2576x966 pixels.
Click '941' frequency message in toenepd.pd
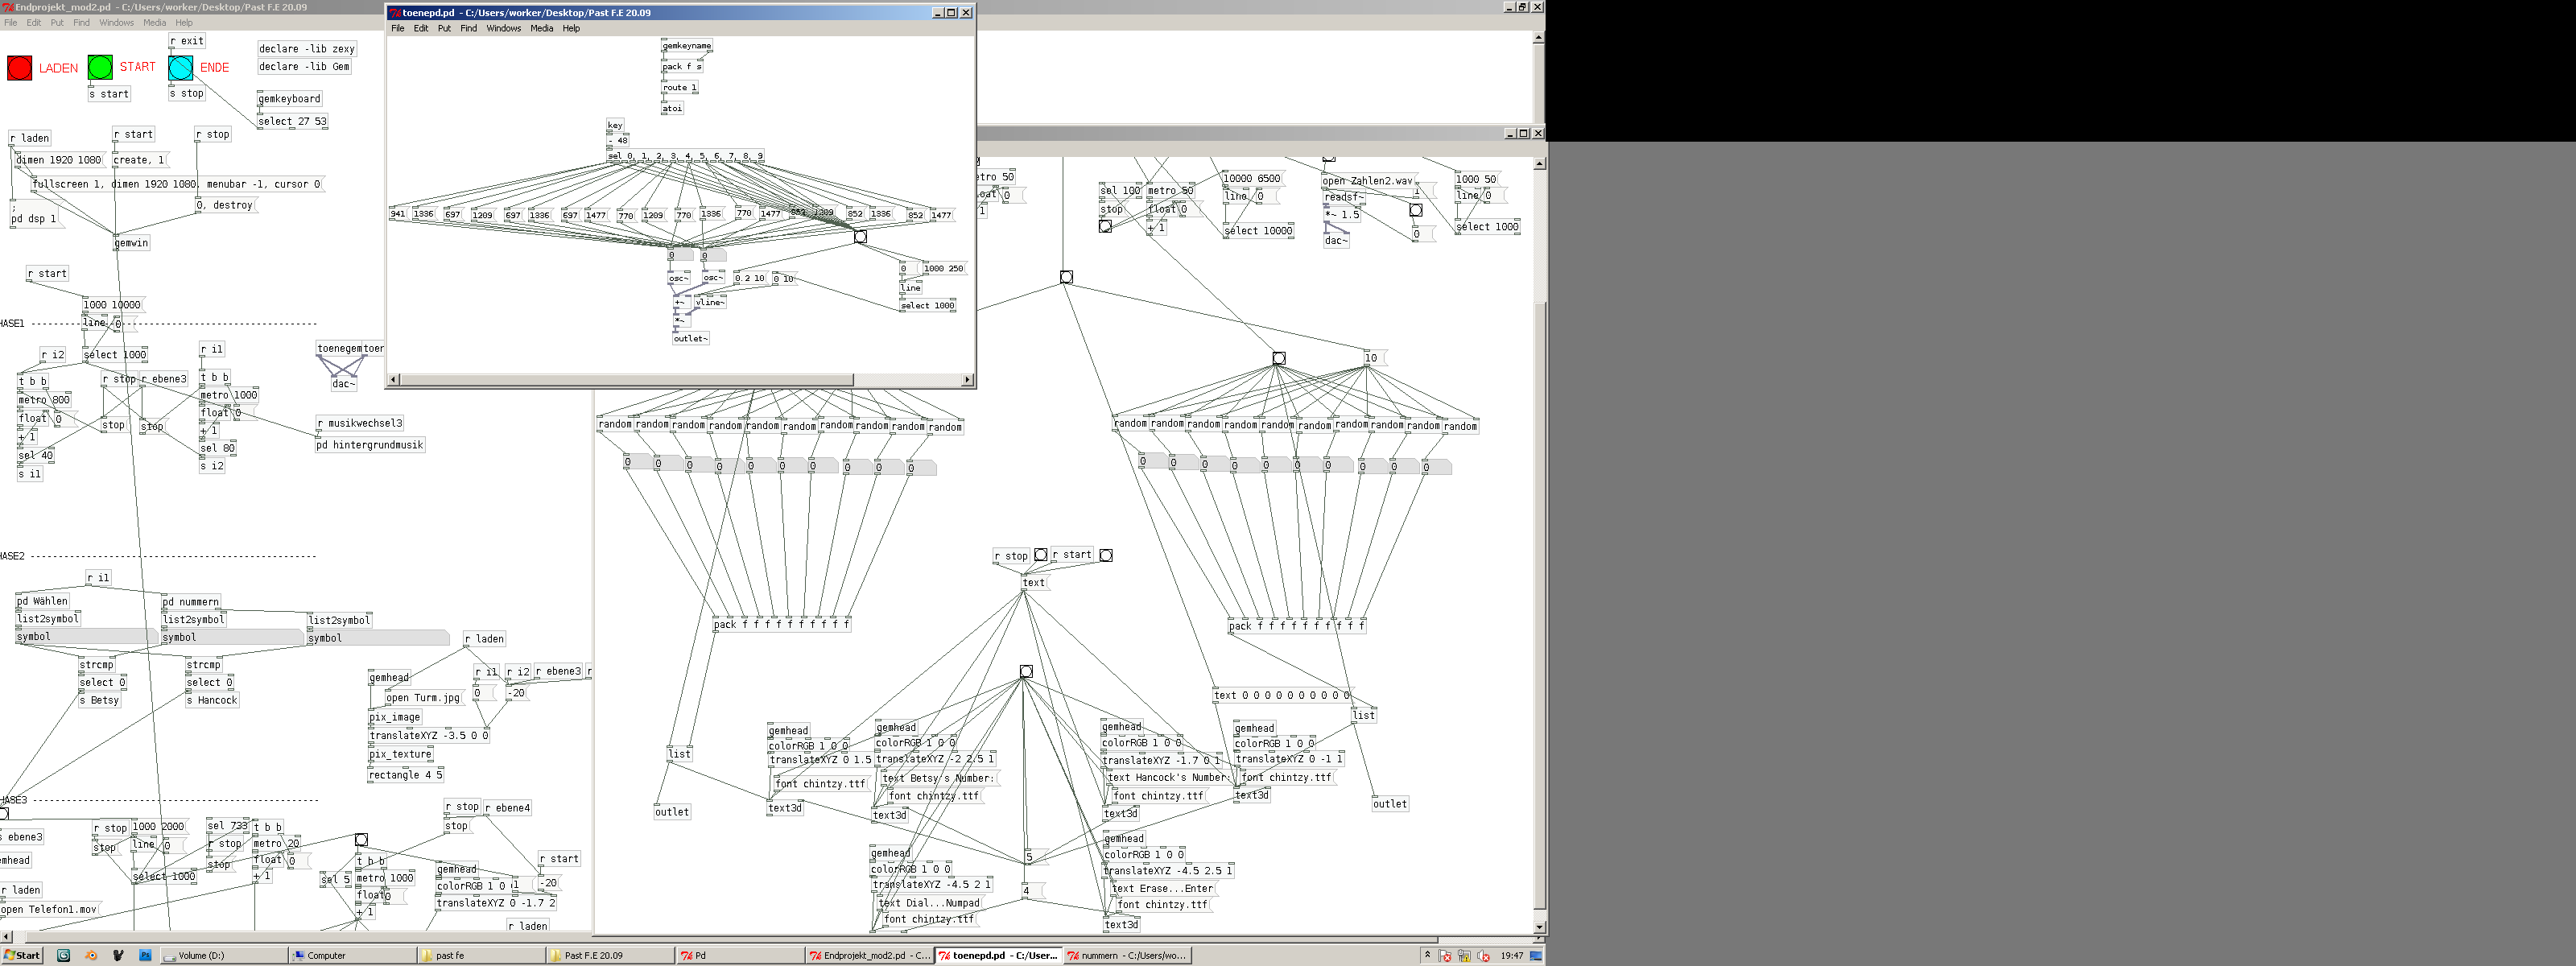point(399,214)
